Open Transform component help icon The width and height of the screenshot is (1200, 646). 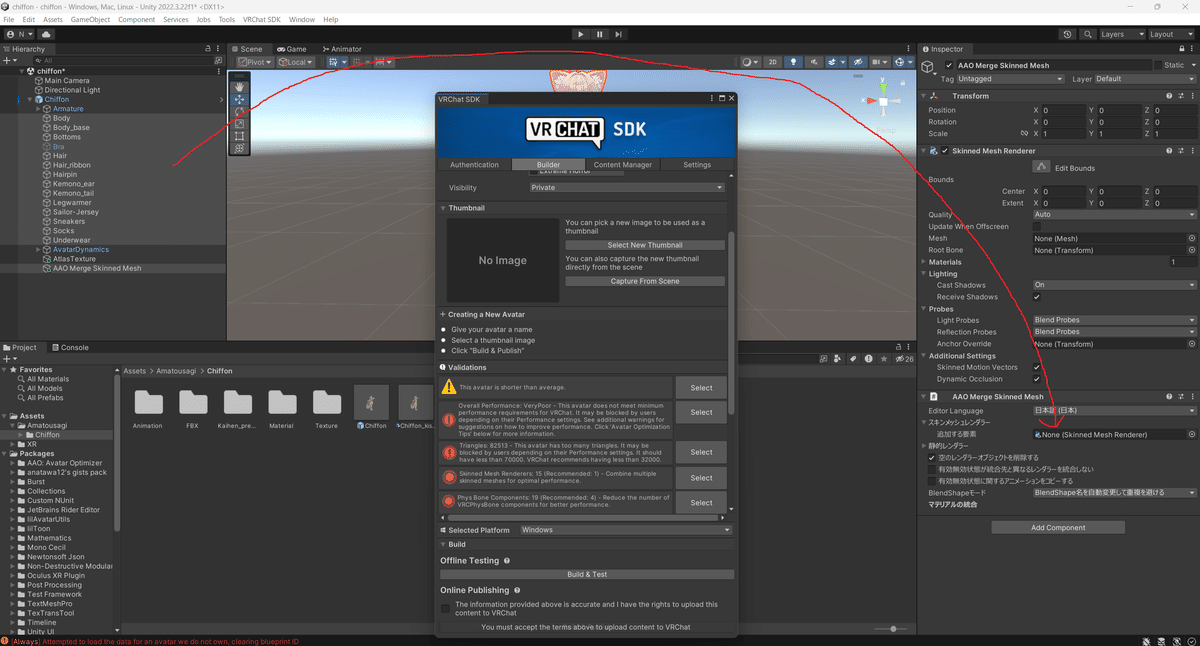[x=1169, y=96]
